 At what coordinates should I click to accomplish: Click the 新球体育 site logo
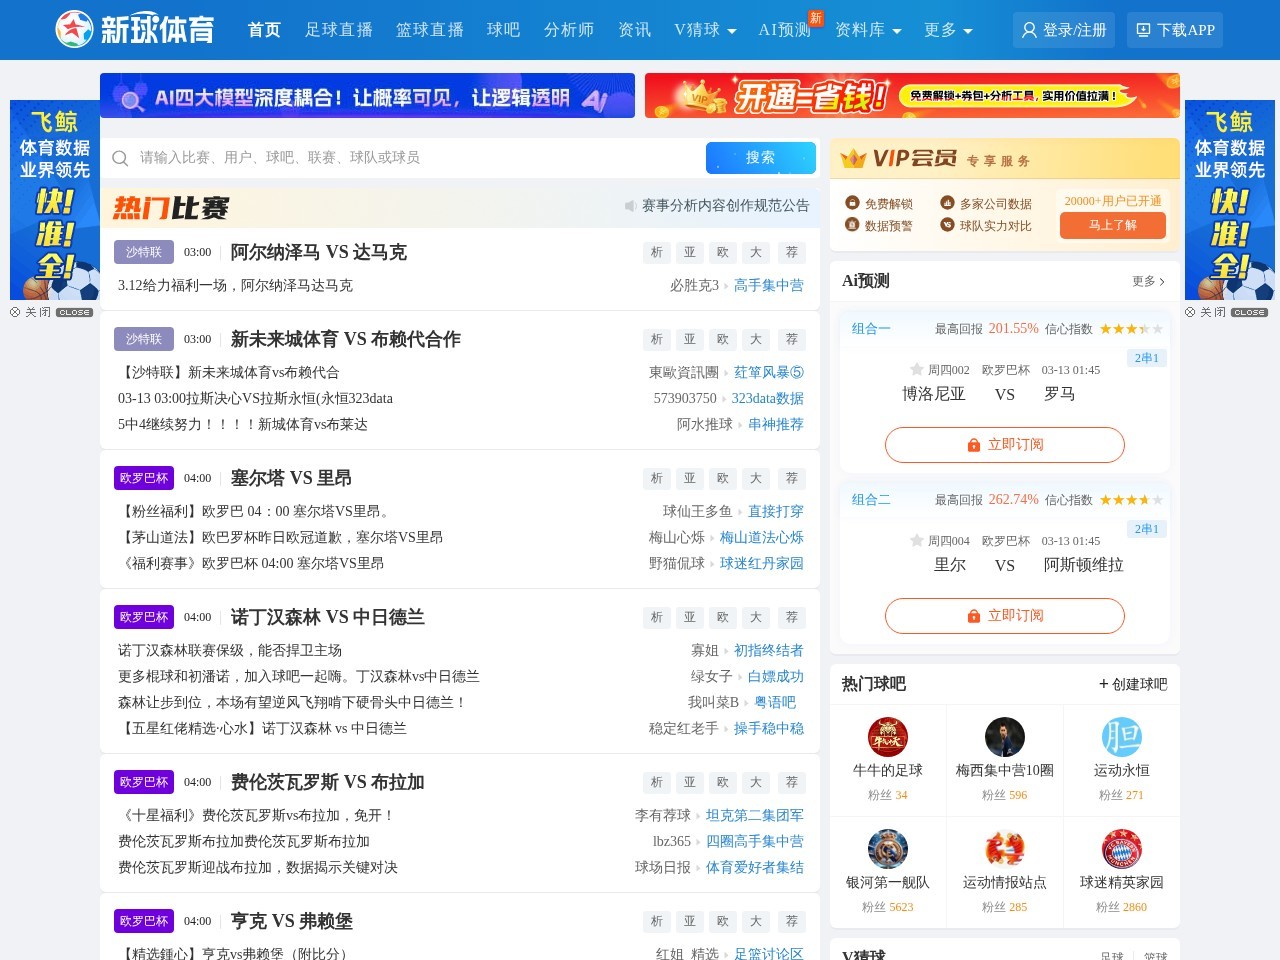click(x=135, y=29)
